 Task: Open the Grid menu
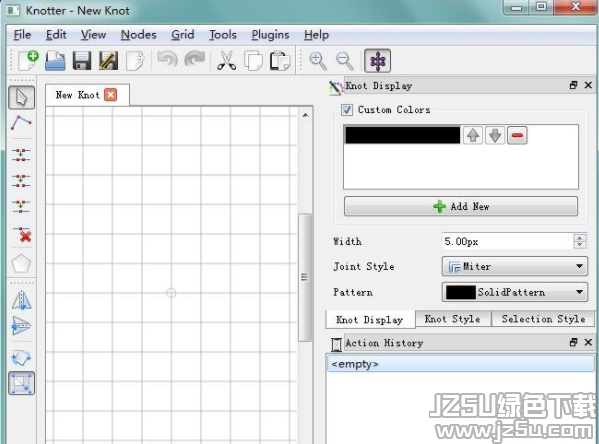pyautogui.click(x=183, y=35)
